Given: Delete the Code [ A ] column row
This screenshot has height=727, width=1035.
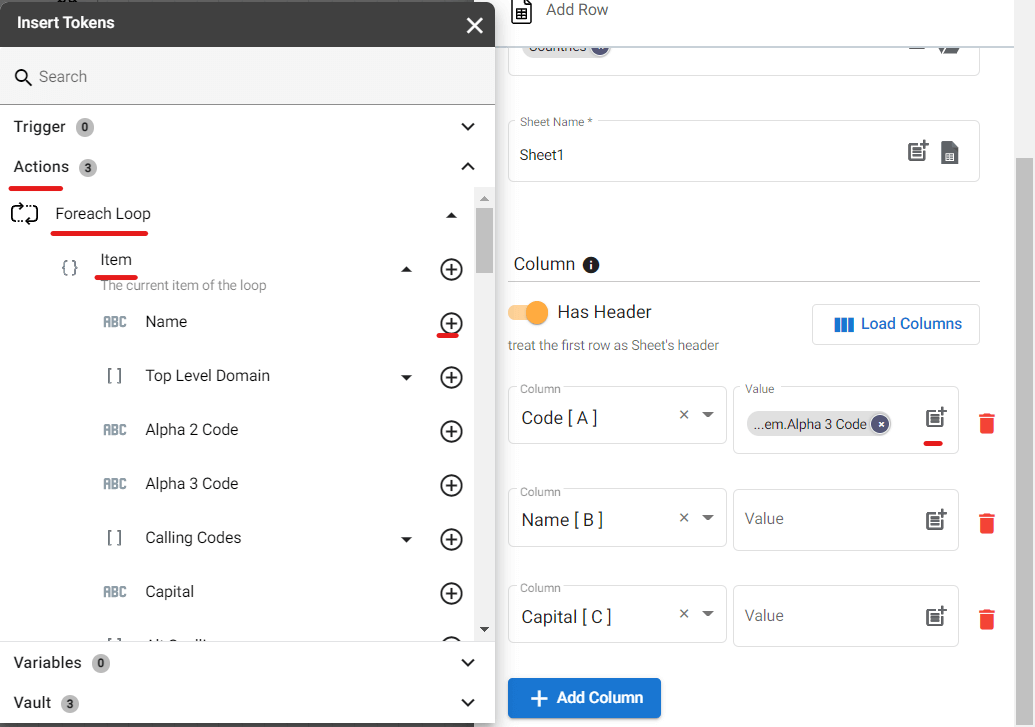Looking at the screenshot, I should [987, 423].
